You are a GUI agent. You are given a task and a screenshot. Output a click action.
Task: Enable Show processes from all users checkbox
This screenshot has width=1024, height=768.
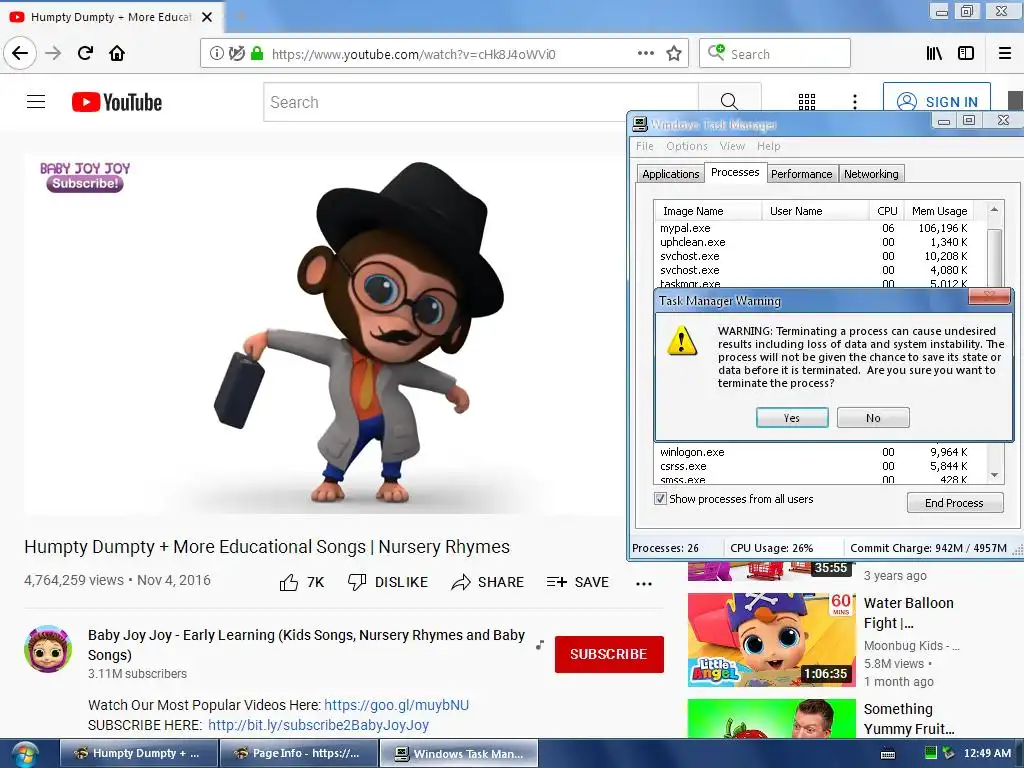(660, 499)
